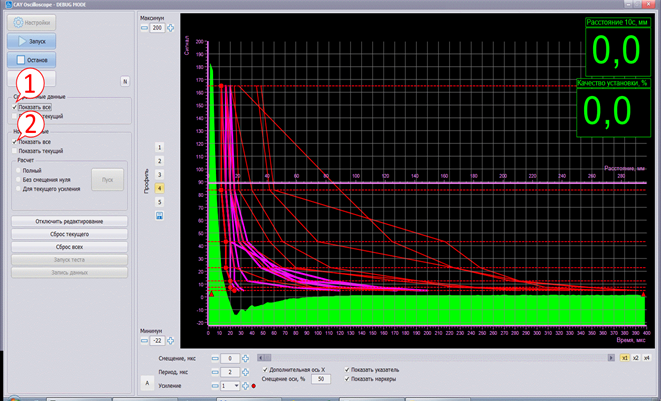Set zoom to x2
Viewport: 661px width, 401px height.
(x=634, y=356)
